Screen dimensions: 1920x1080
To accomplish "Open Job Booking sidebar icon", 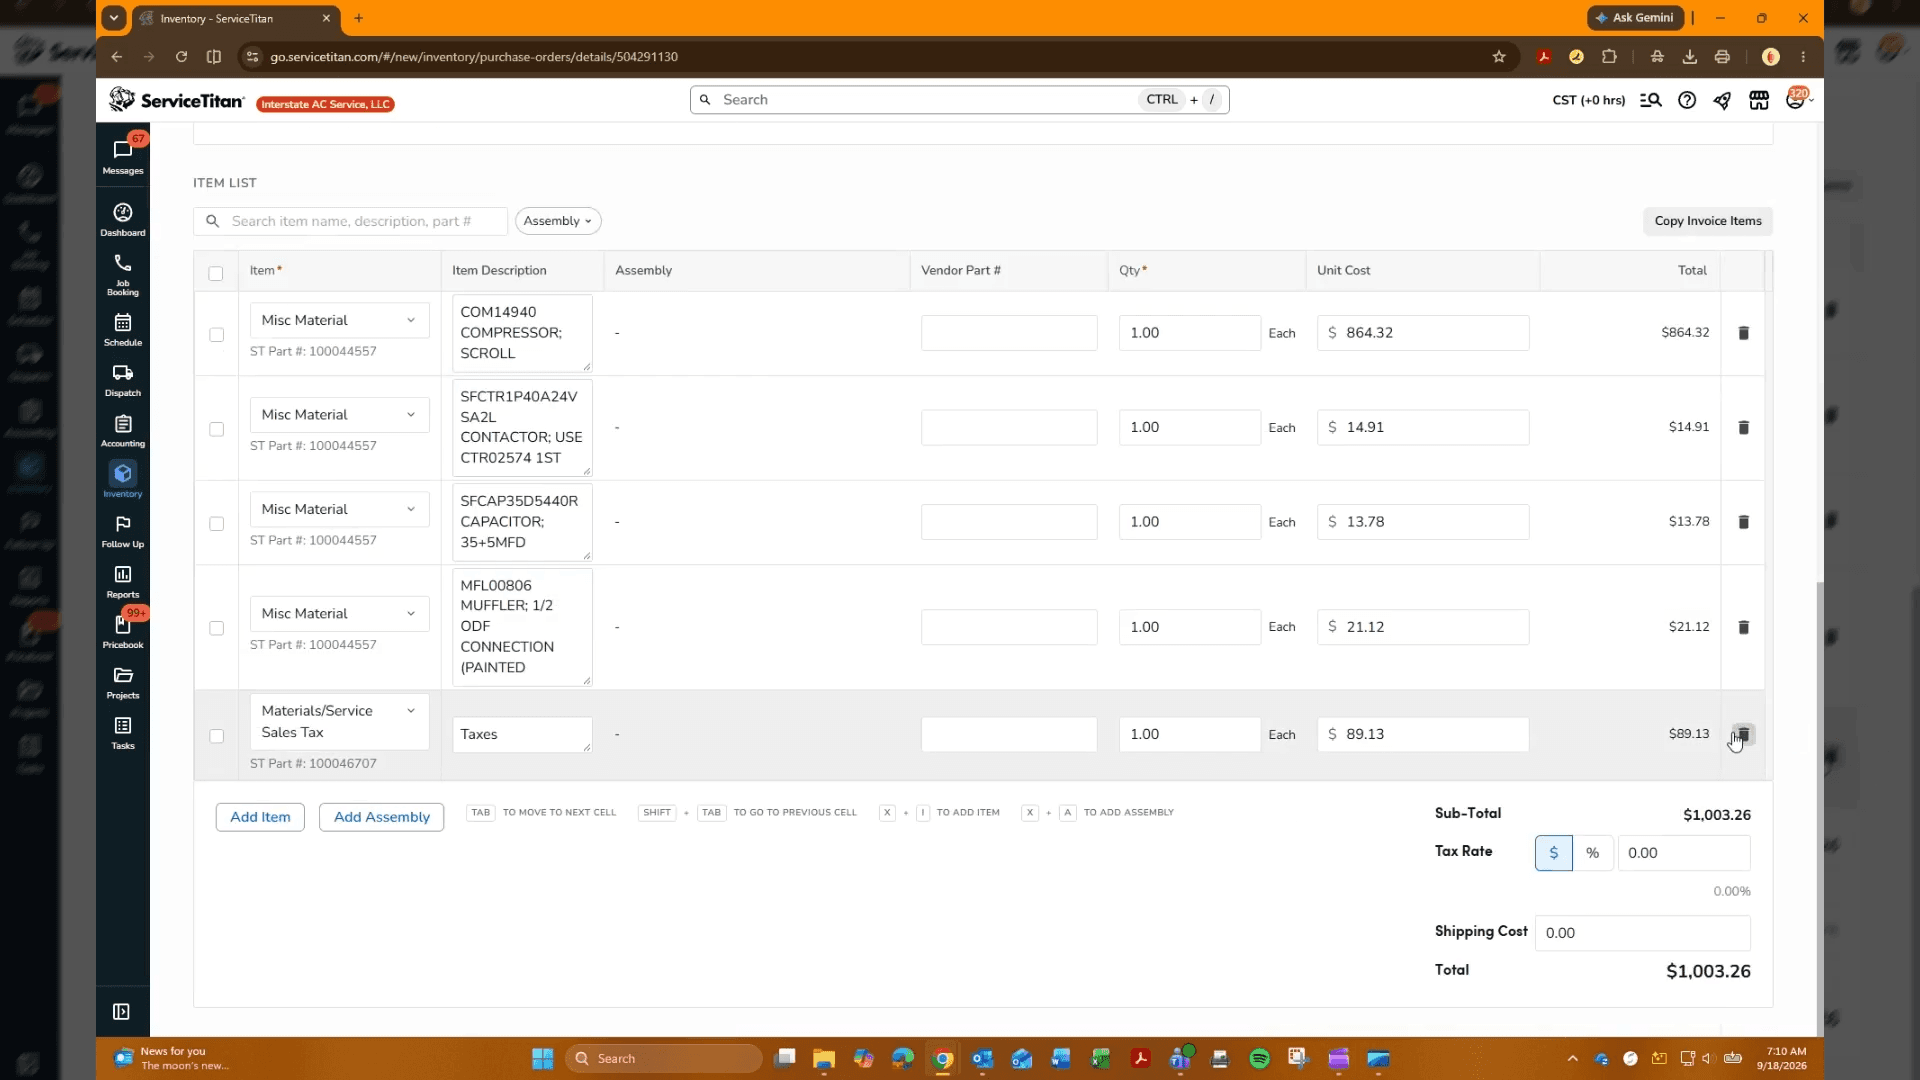I will [x=123, y=274].
